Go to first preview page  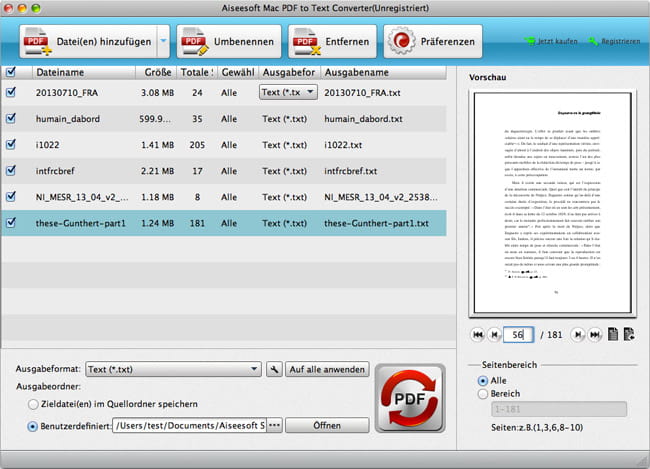tap(478, 335)
